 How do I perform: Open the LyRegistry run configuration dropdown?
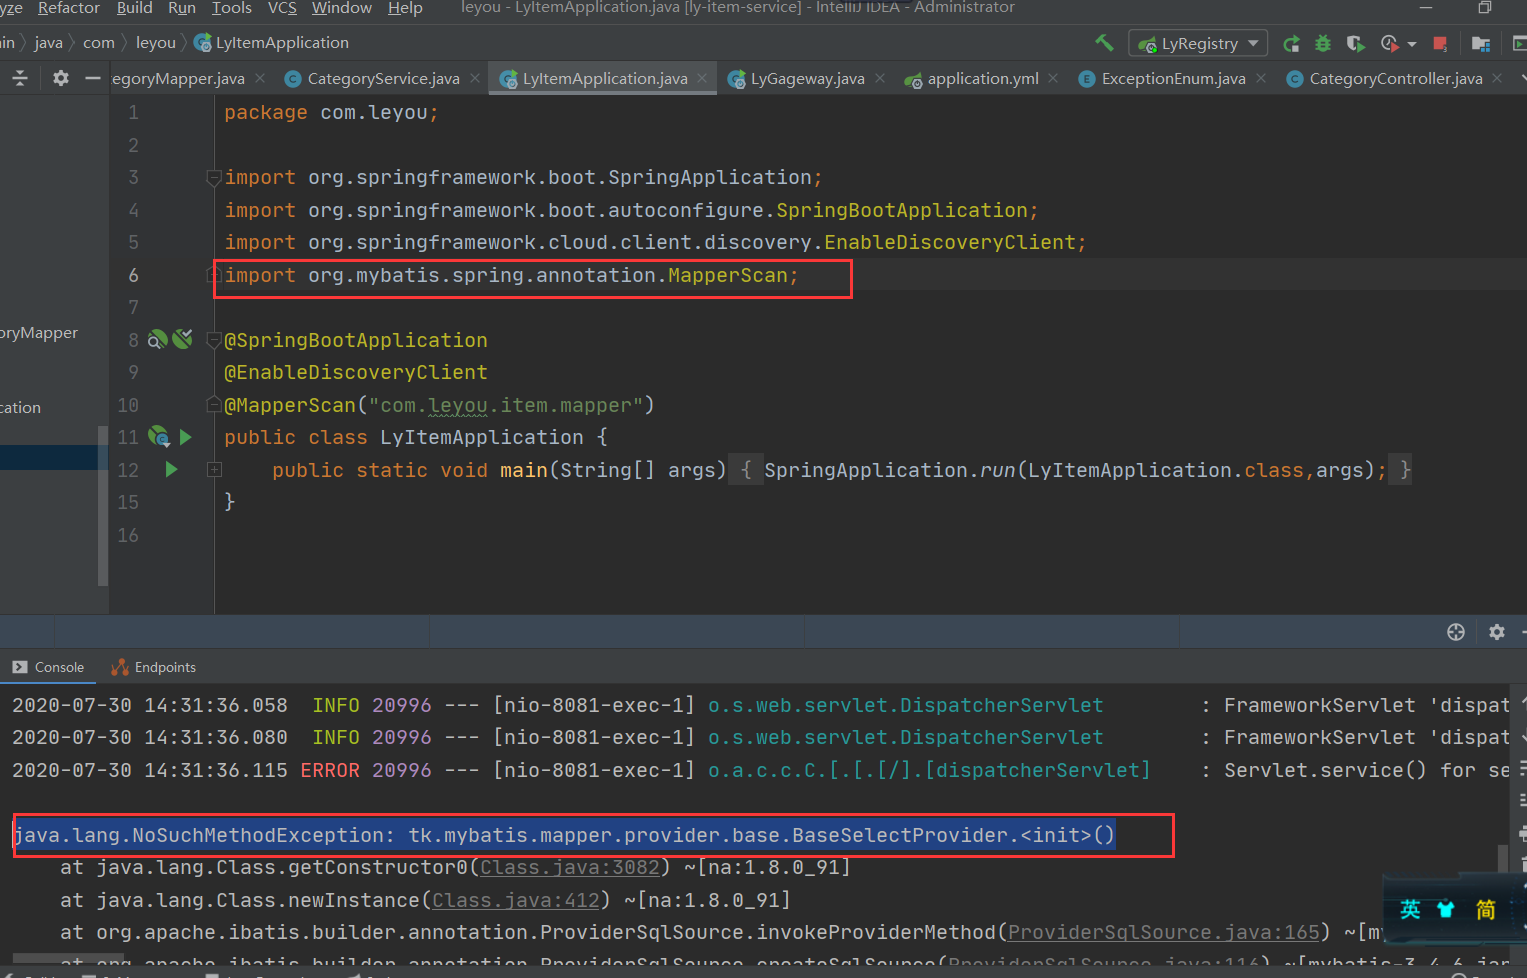tap(1199, 44)
